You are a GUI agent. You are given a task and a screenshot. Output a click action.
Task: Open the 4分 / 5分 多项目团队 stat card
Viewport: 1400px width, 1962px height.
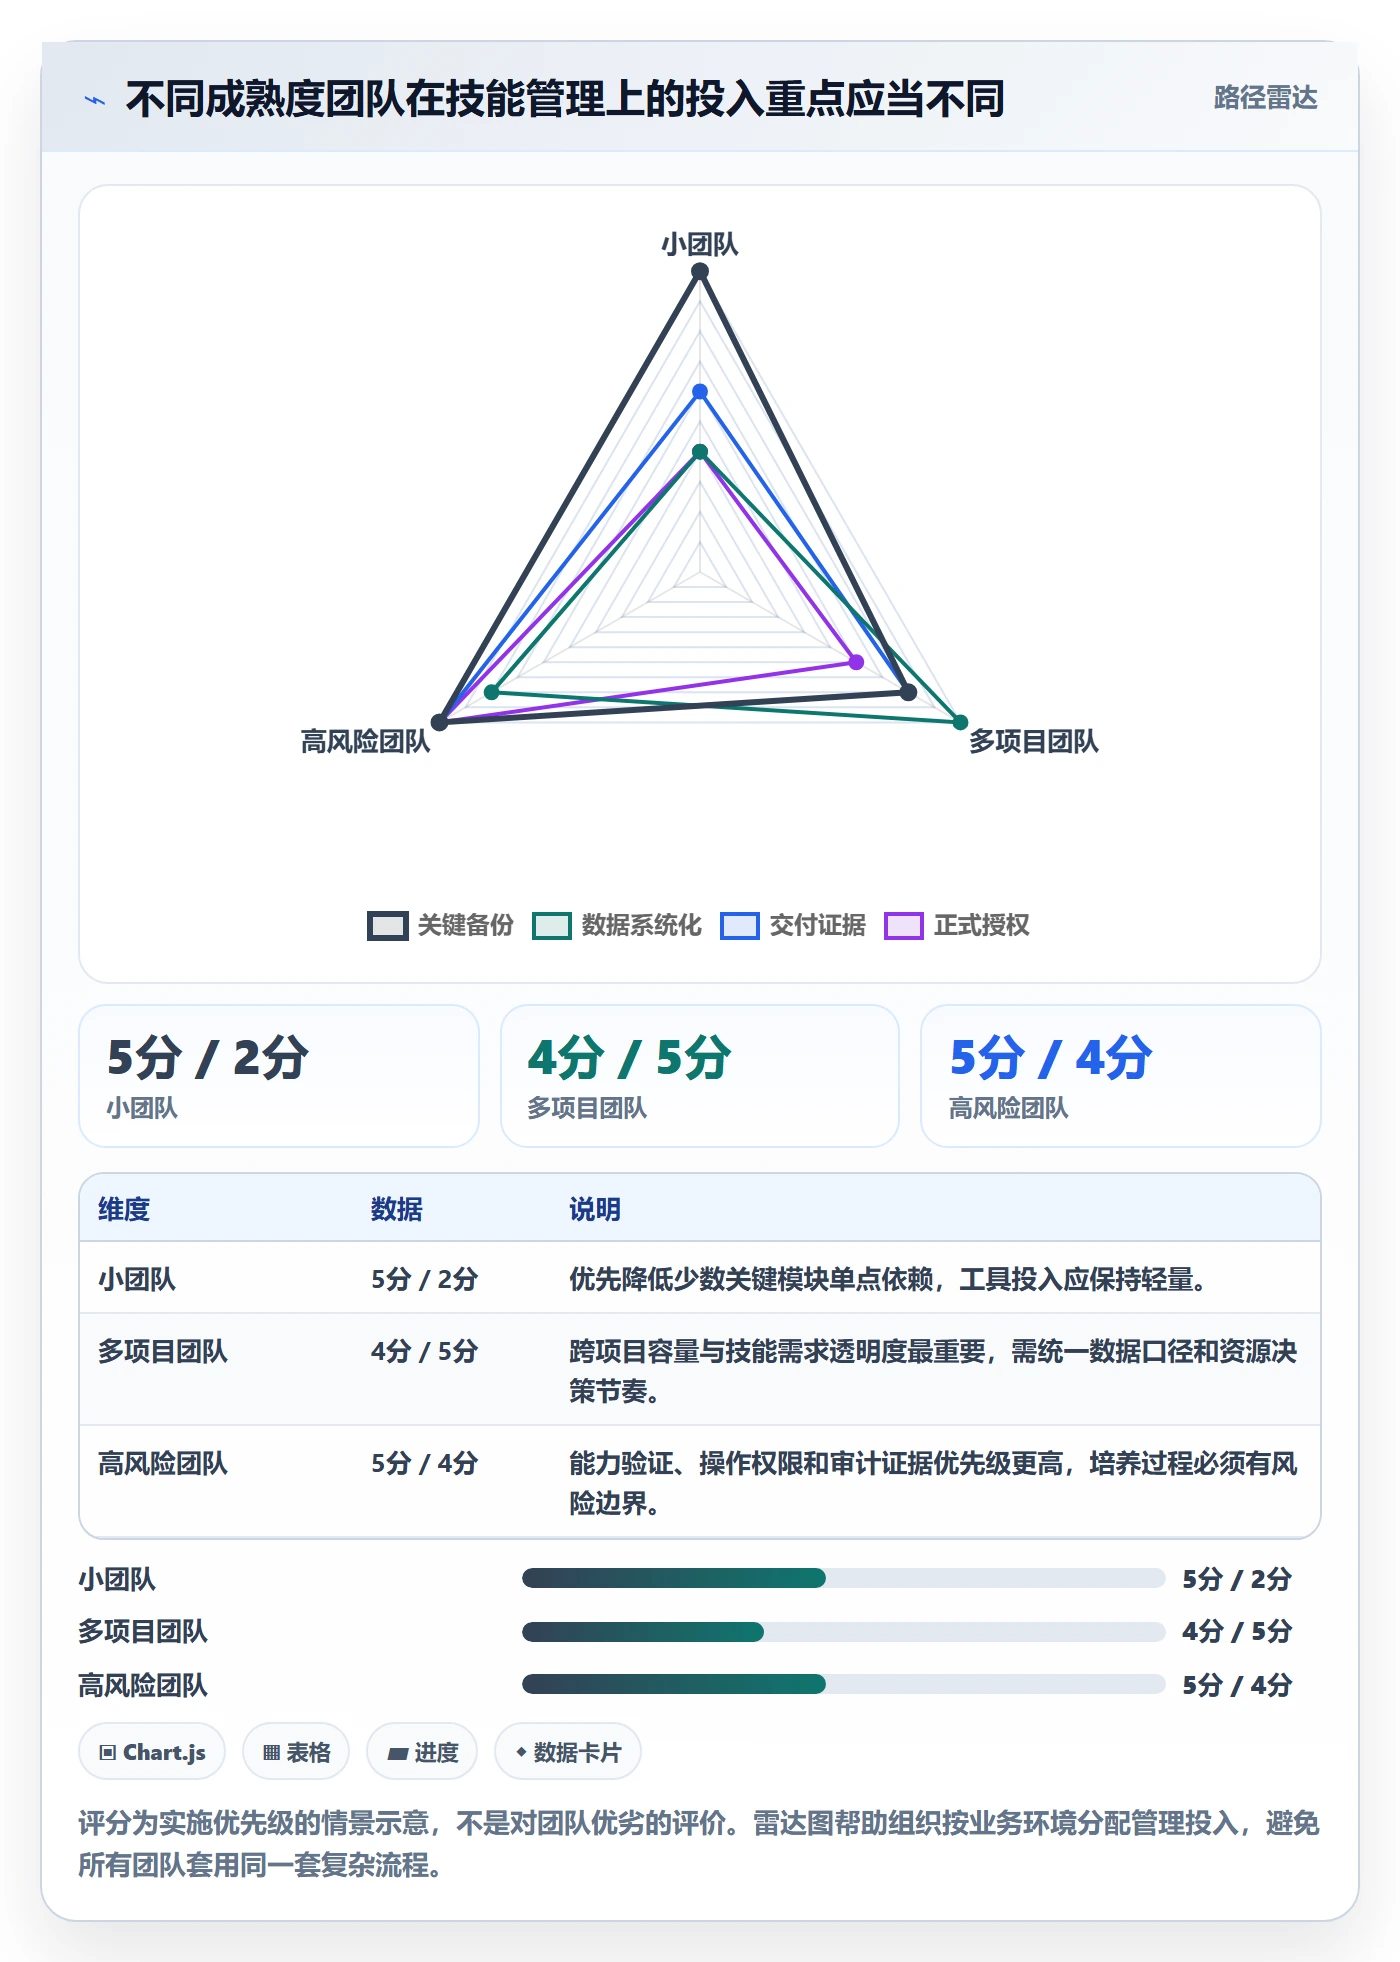(x=700, y=1076)
